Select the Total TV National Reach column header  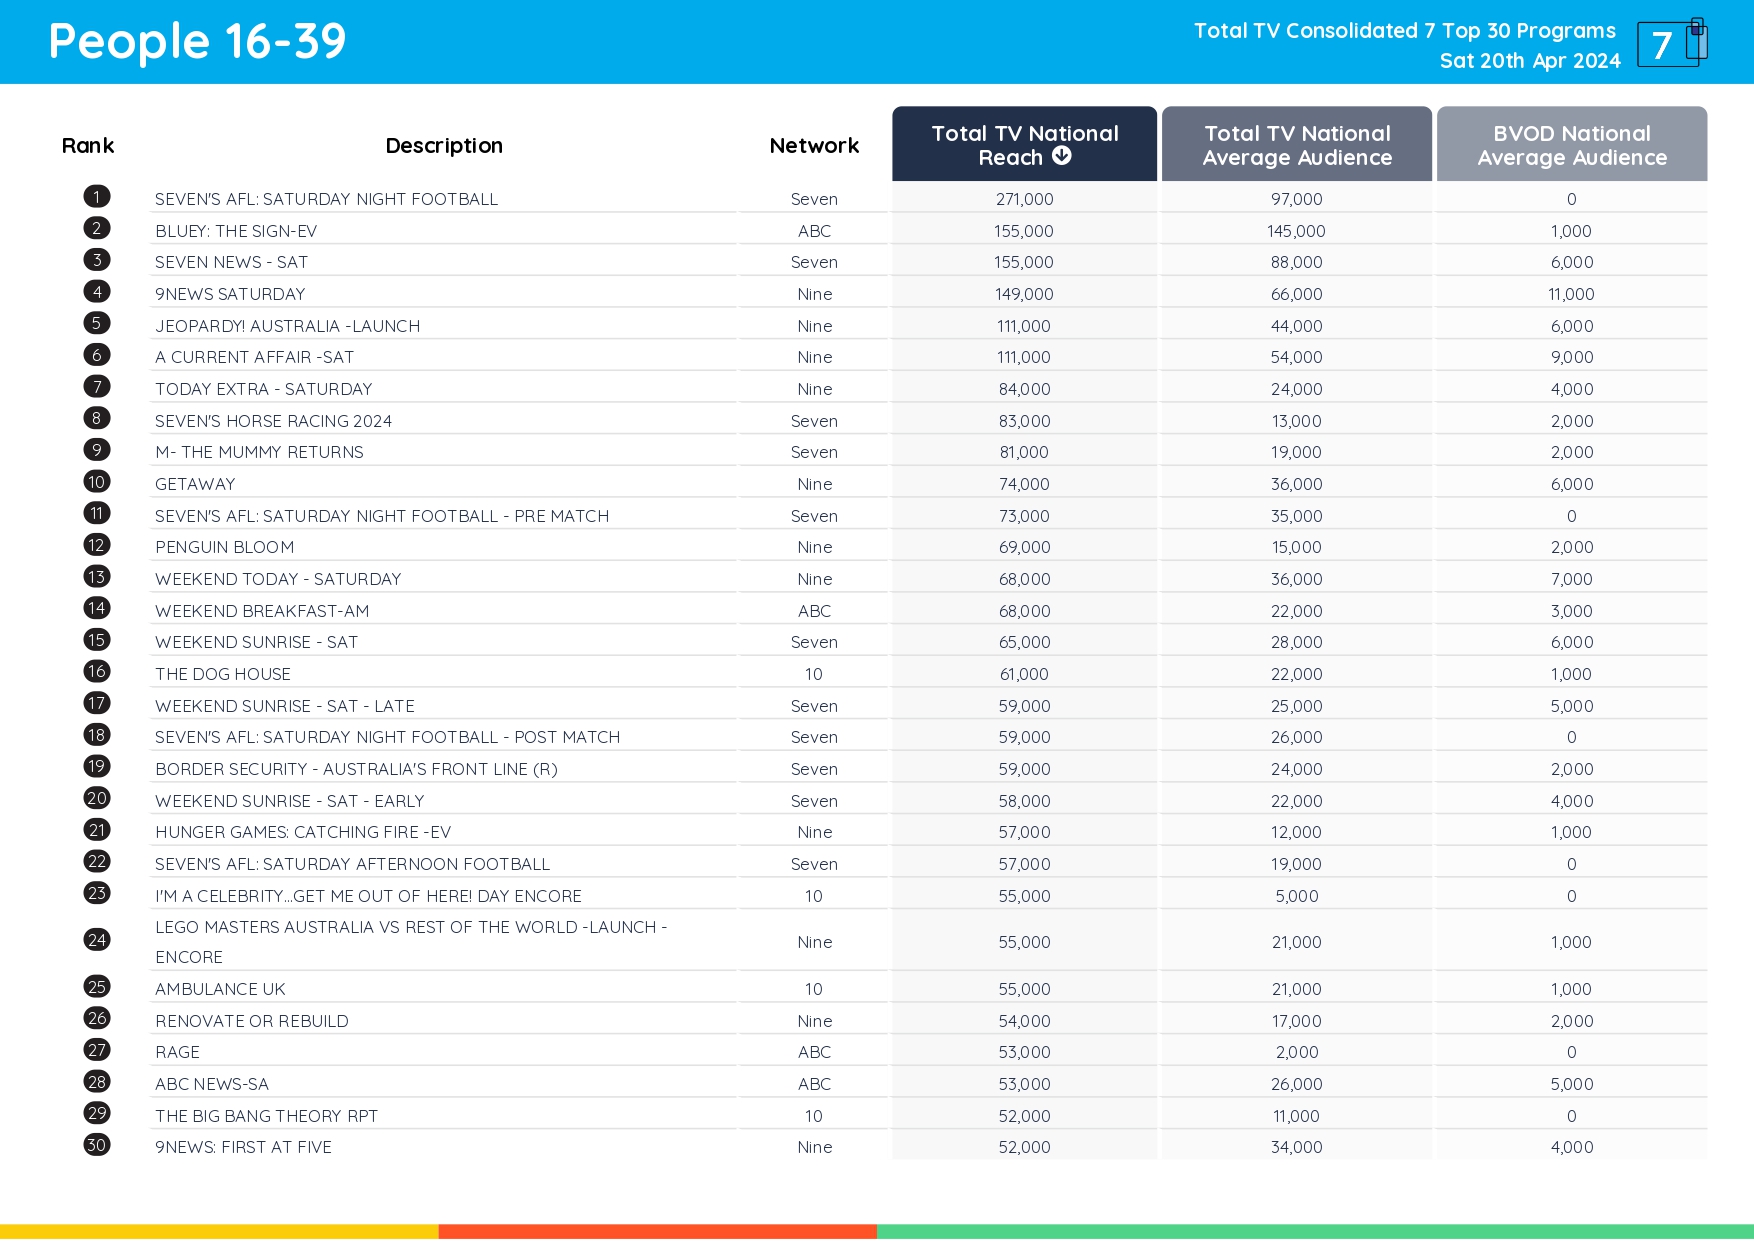pyautogui.click(x=1024, y=144)
